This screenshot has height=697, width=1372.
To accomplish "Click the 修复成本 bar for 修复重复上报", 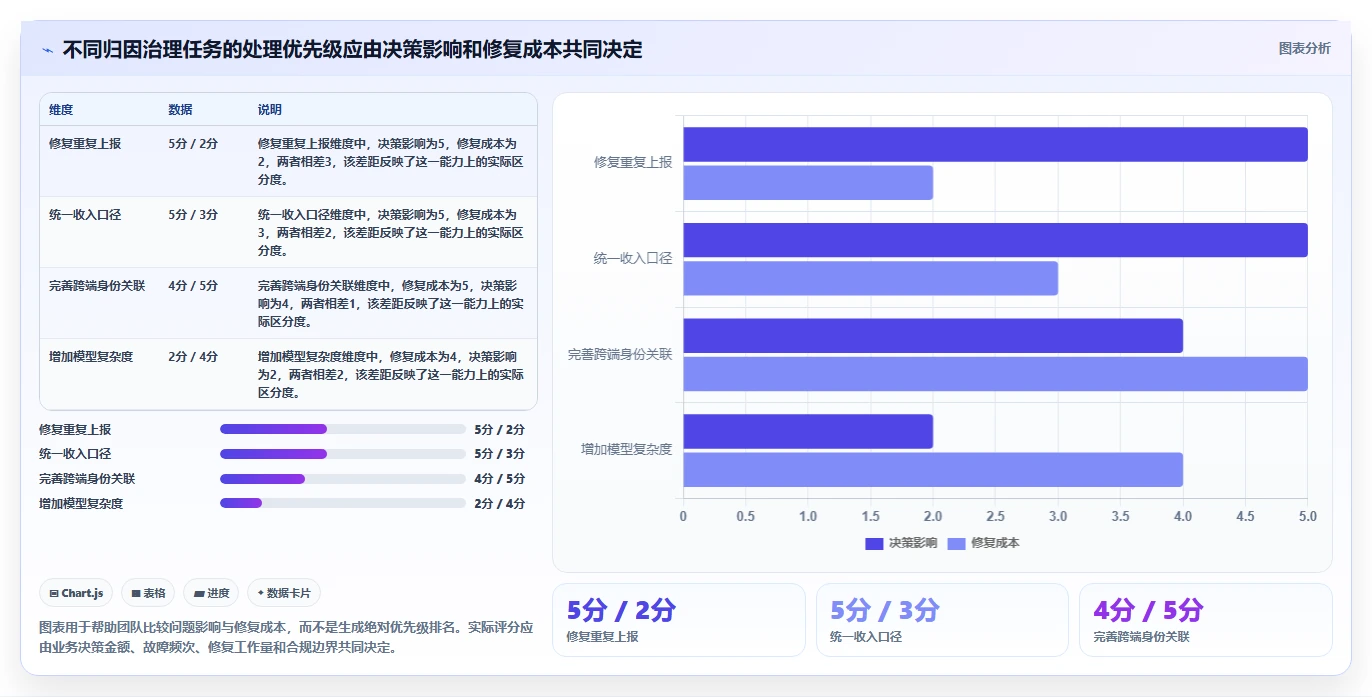I will tap(808, 182).
